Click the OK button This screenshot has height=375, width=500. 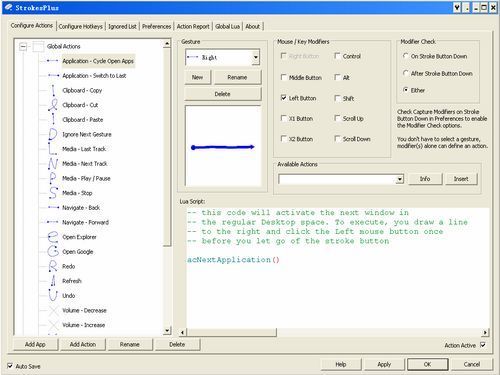click(427, 364)
